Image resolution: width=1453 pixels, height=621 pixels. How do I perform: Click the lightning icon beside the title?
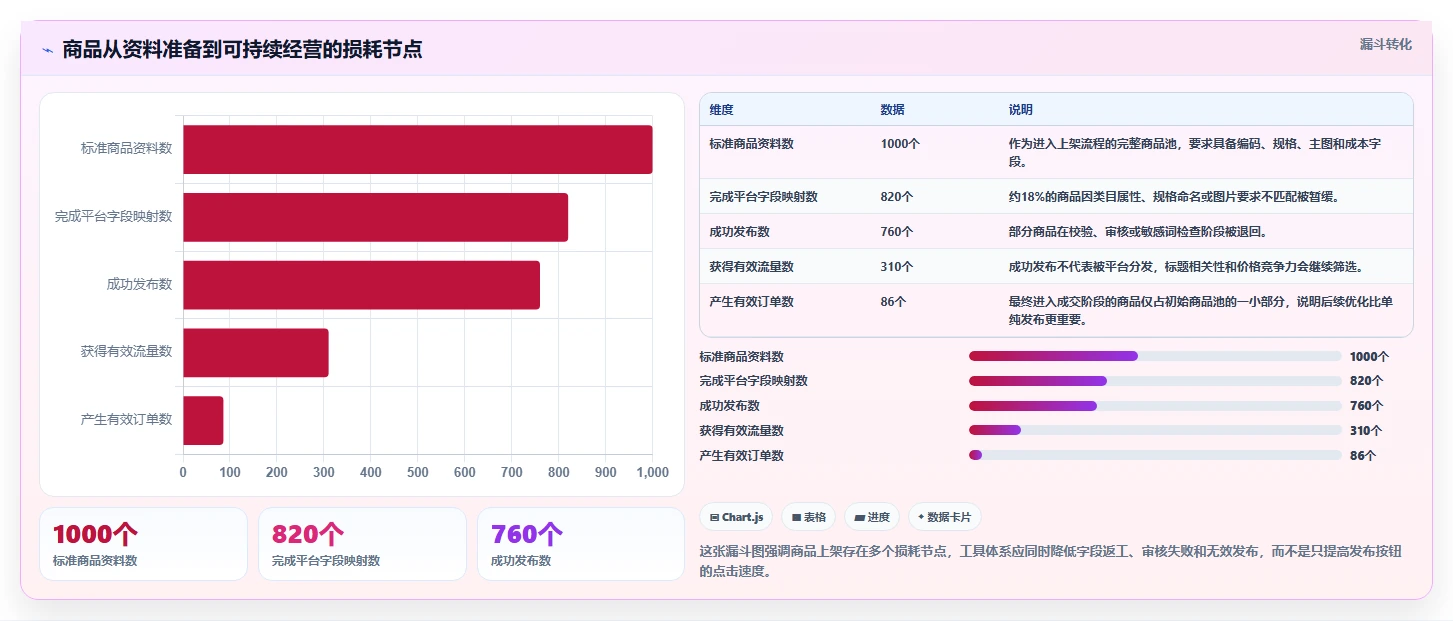click(47, 49)
